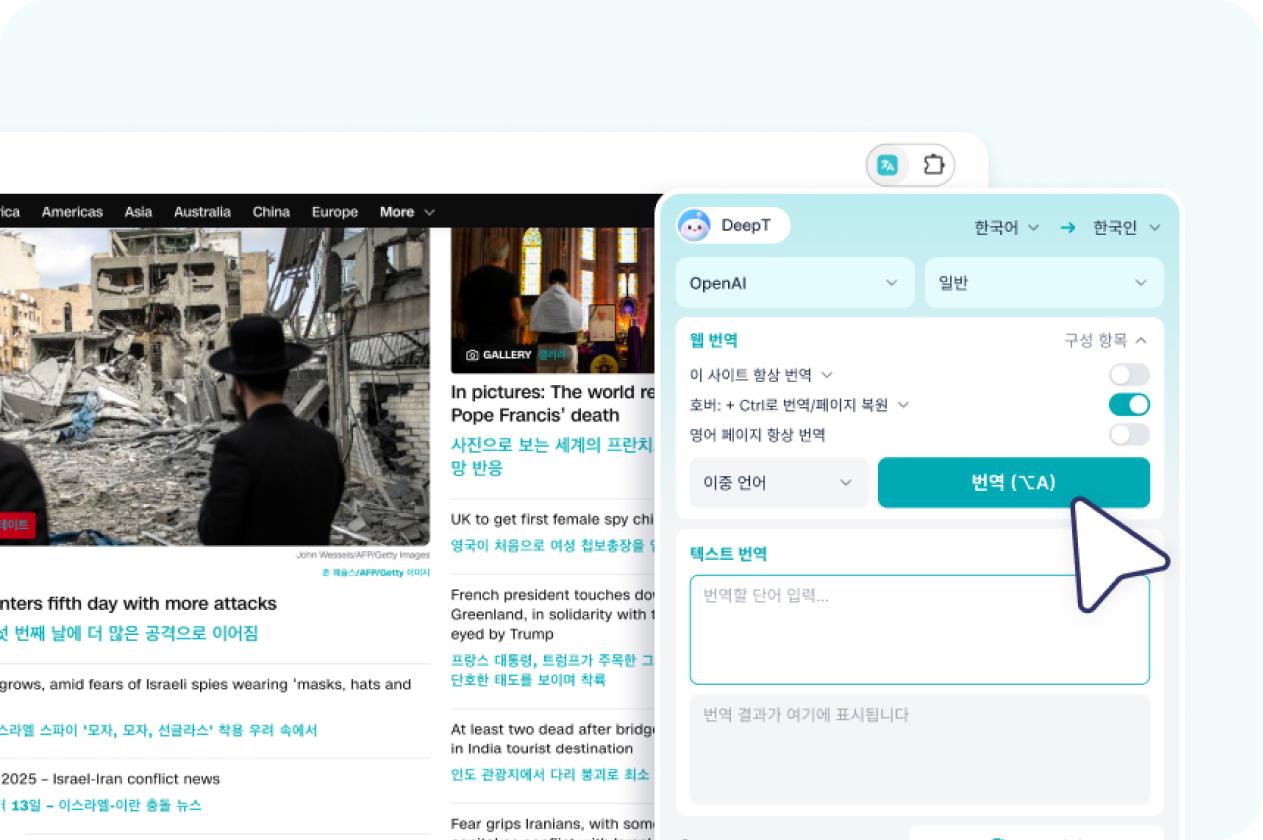Open French president Greenland story
The height and width of the screenshot is (840, 1263).
553,614
